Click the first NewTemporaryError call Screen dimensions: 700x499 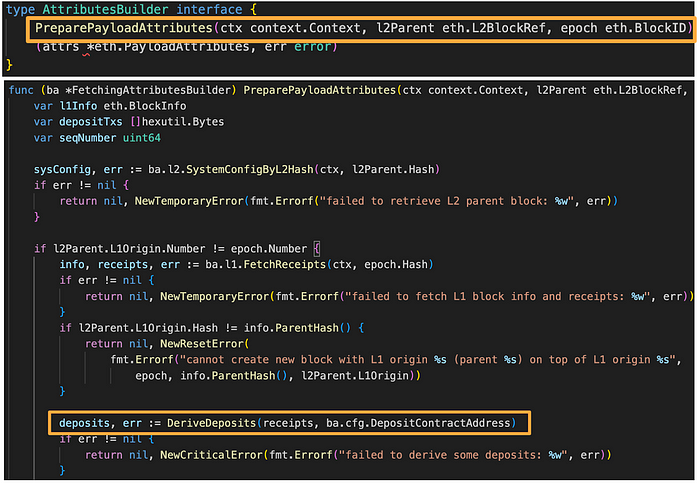click(189, 201)
